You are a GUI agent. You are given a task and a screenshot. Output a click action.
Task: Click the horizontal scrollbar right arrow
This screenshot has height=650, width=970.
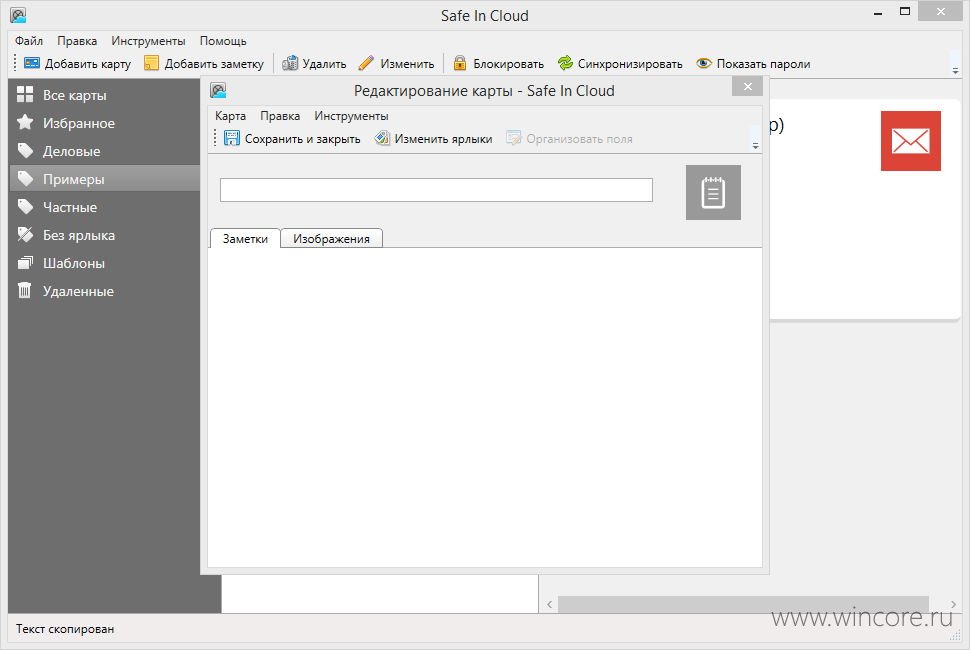tap(953, 604)
